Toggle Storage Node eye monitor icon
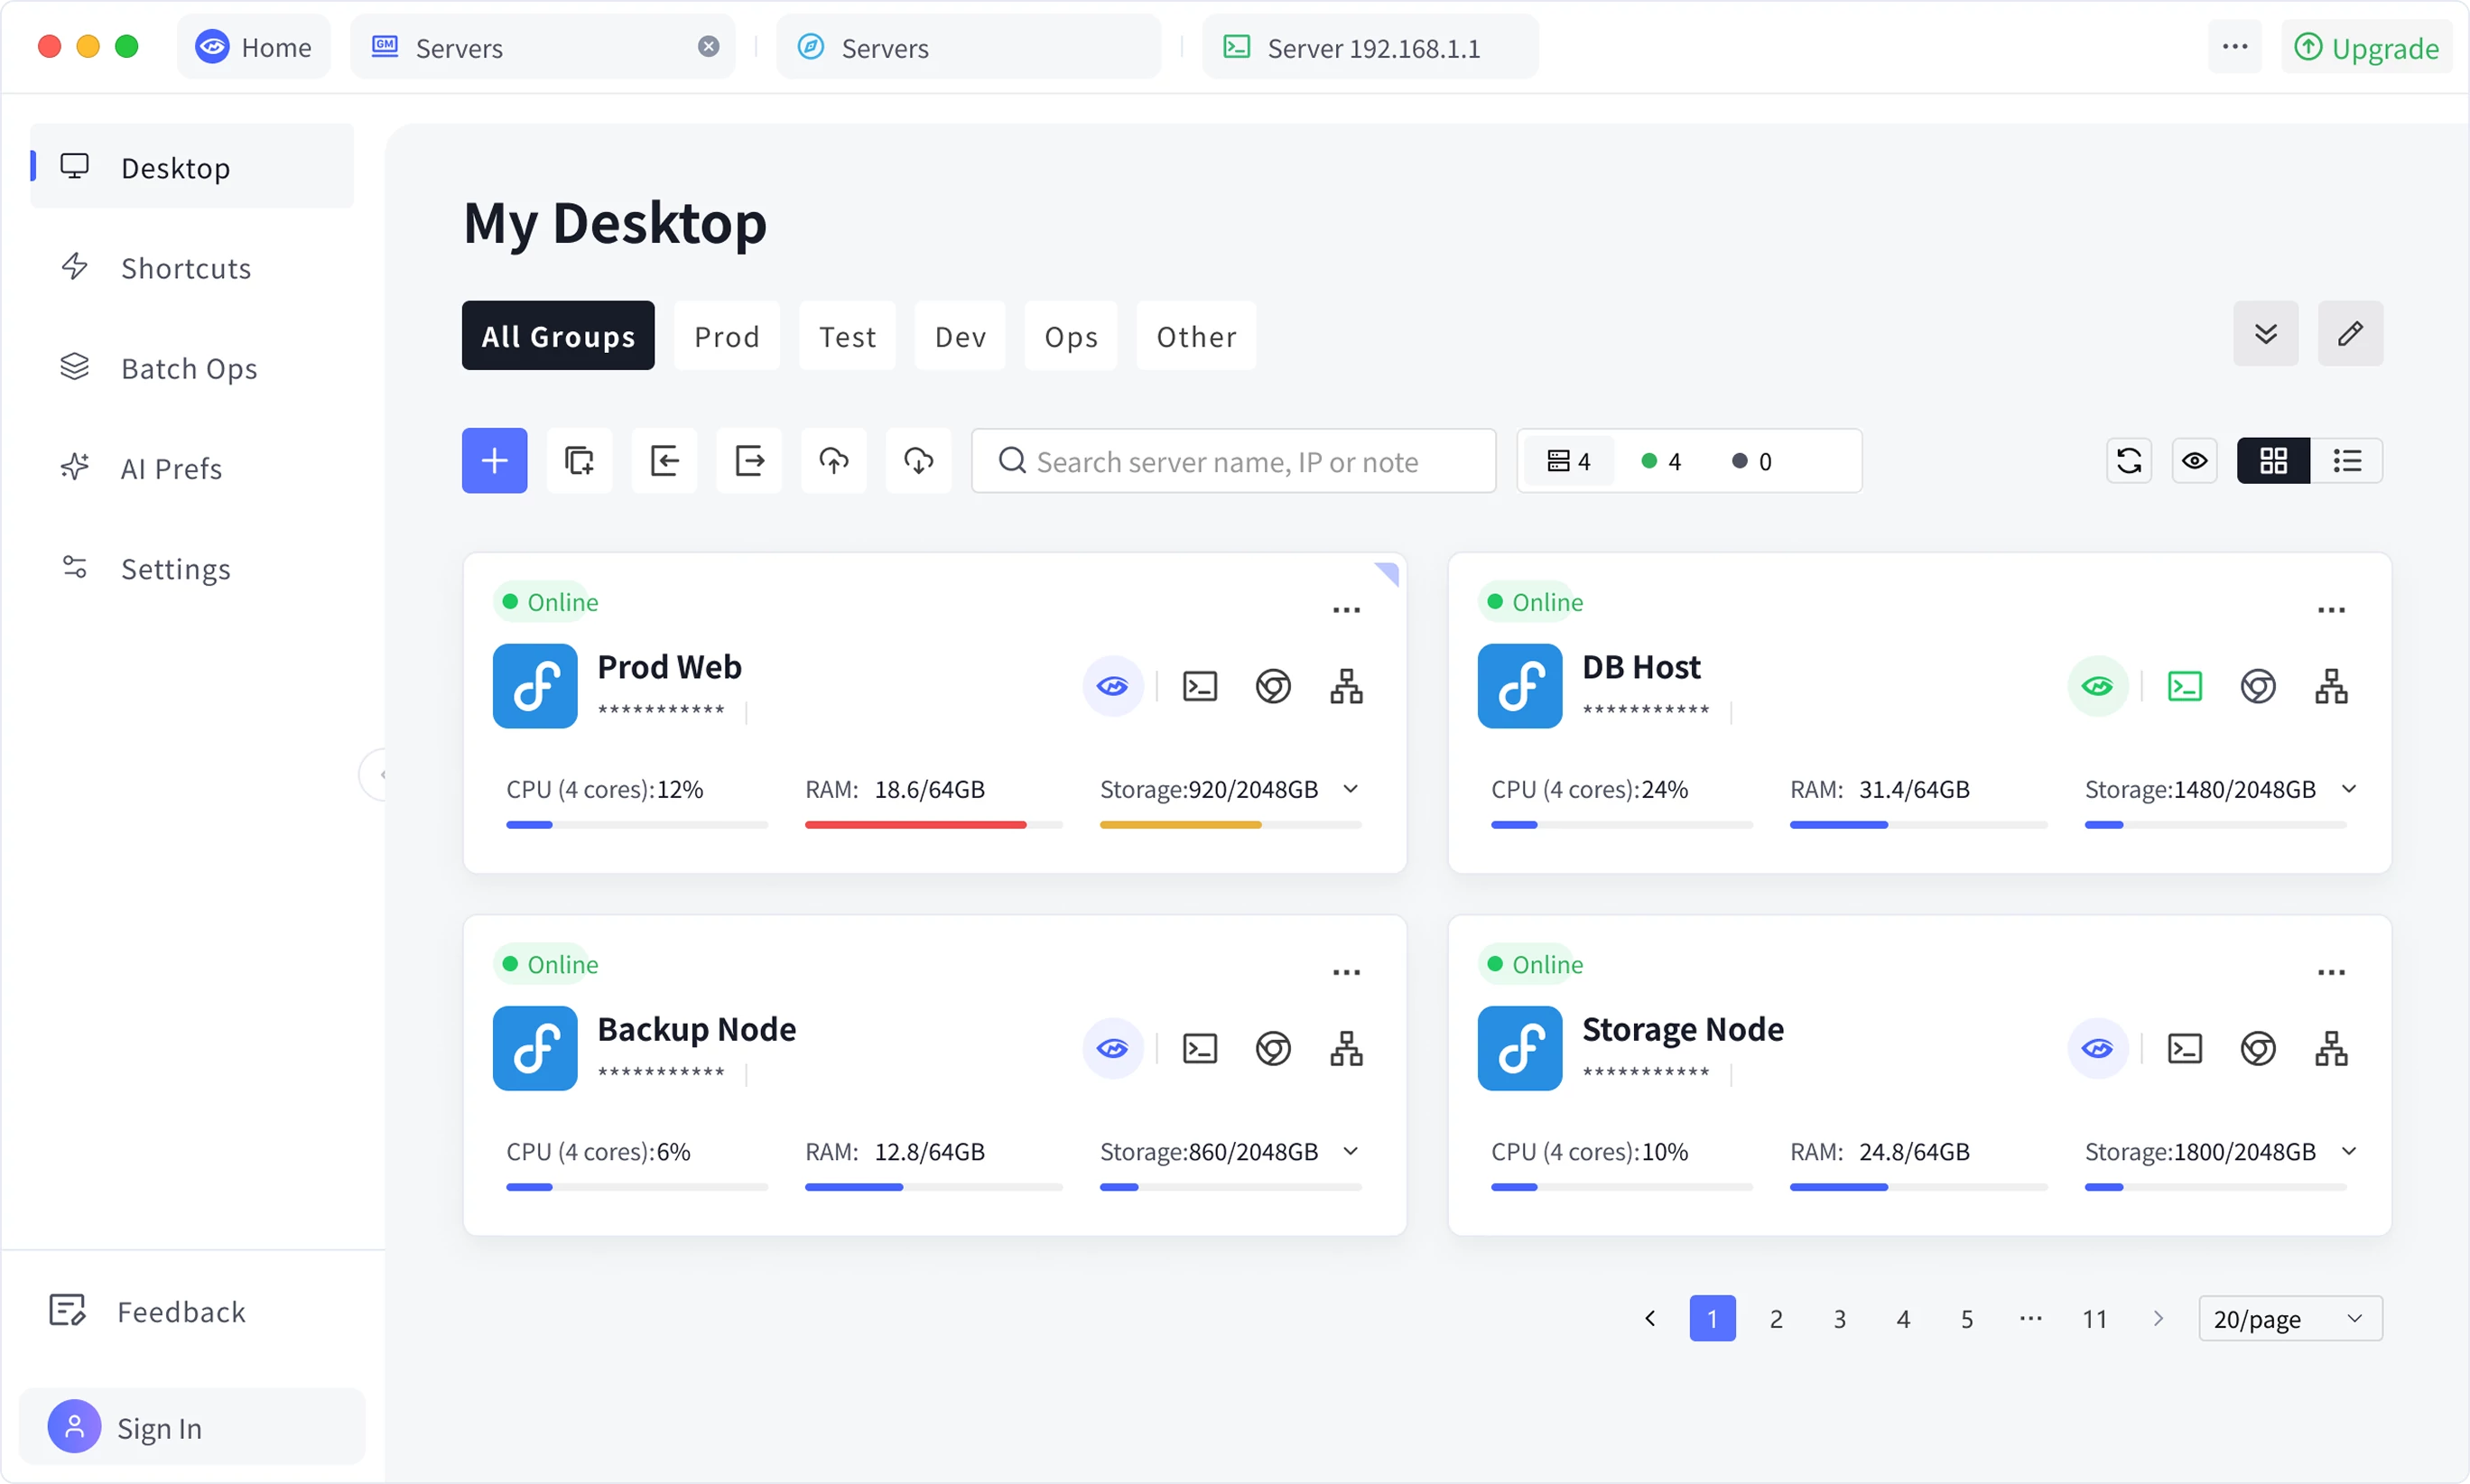The image size is (2470, 1484). pos(2098,1049)
